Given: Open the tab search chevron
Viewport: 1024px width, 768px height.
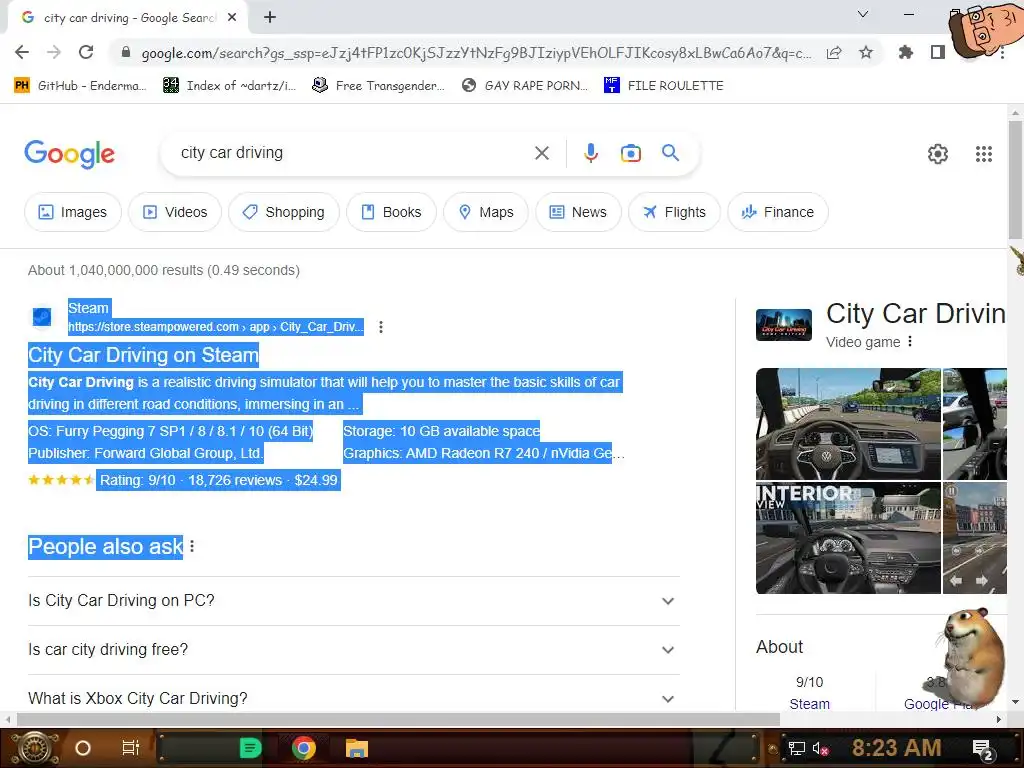Looking at the screenshot, I should click(x=863, y=14).
